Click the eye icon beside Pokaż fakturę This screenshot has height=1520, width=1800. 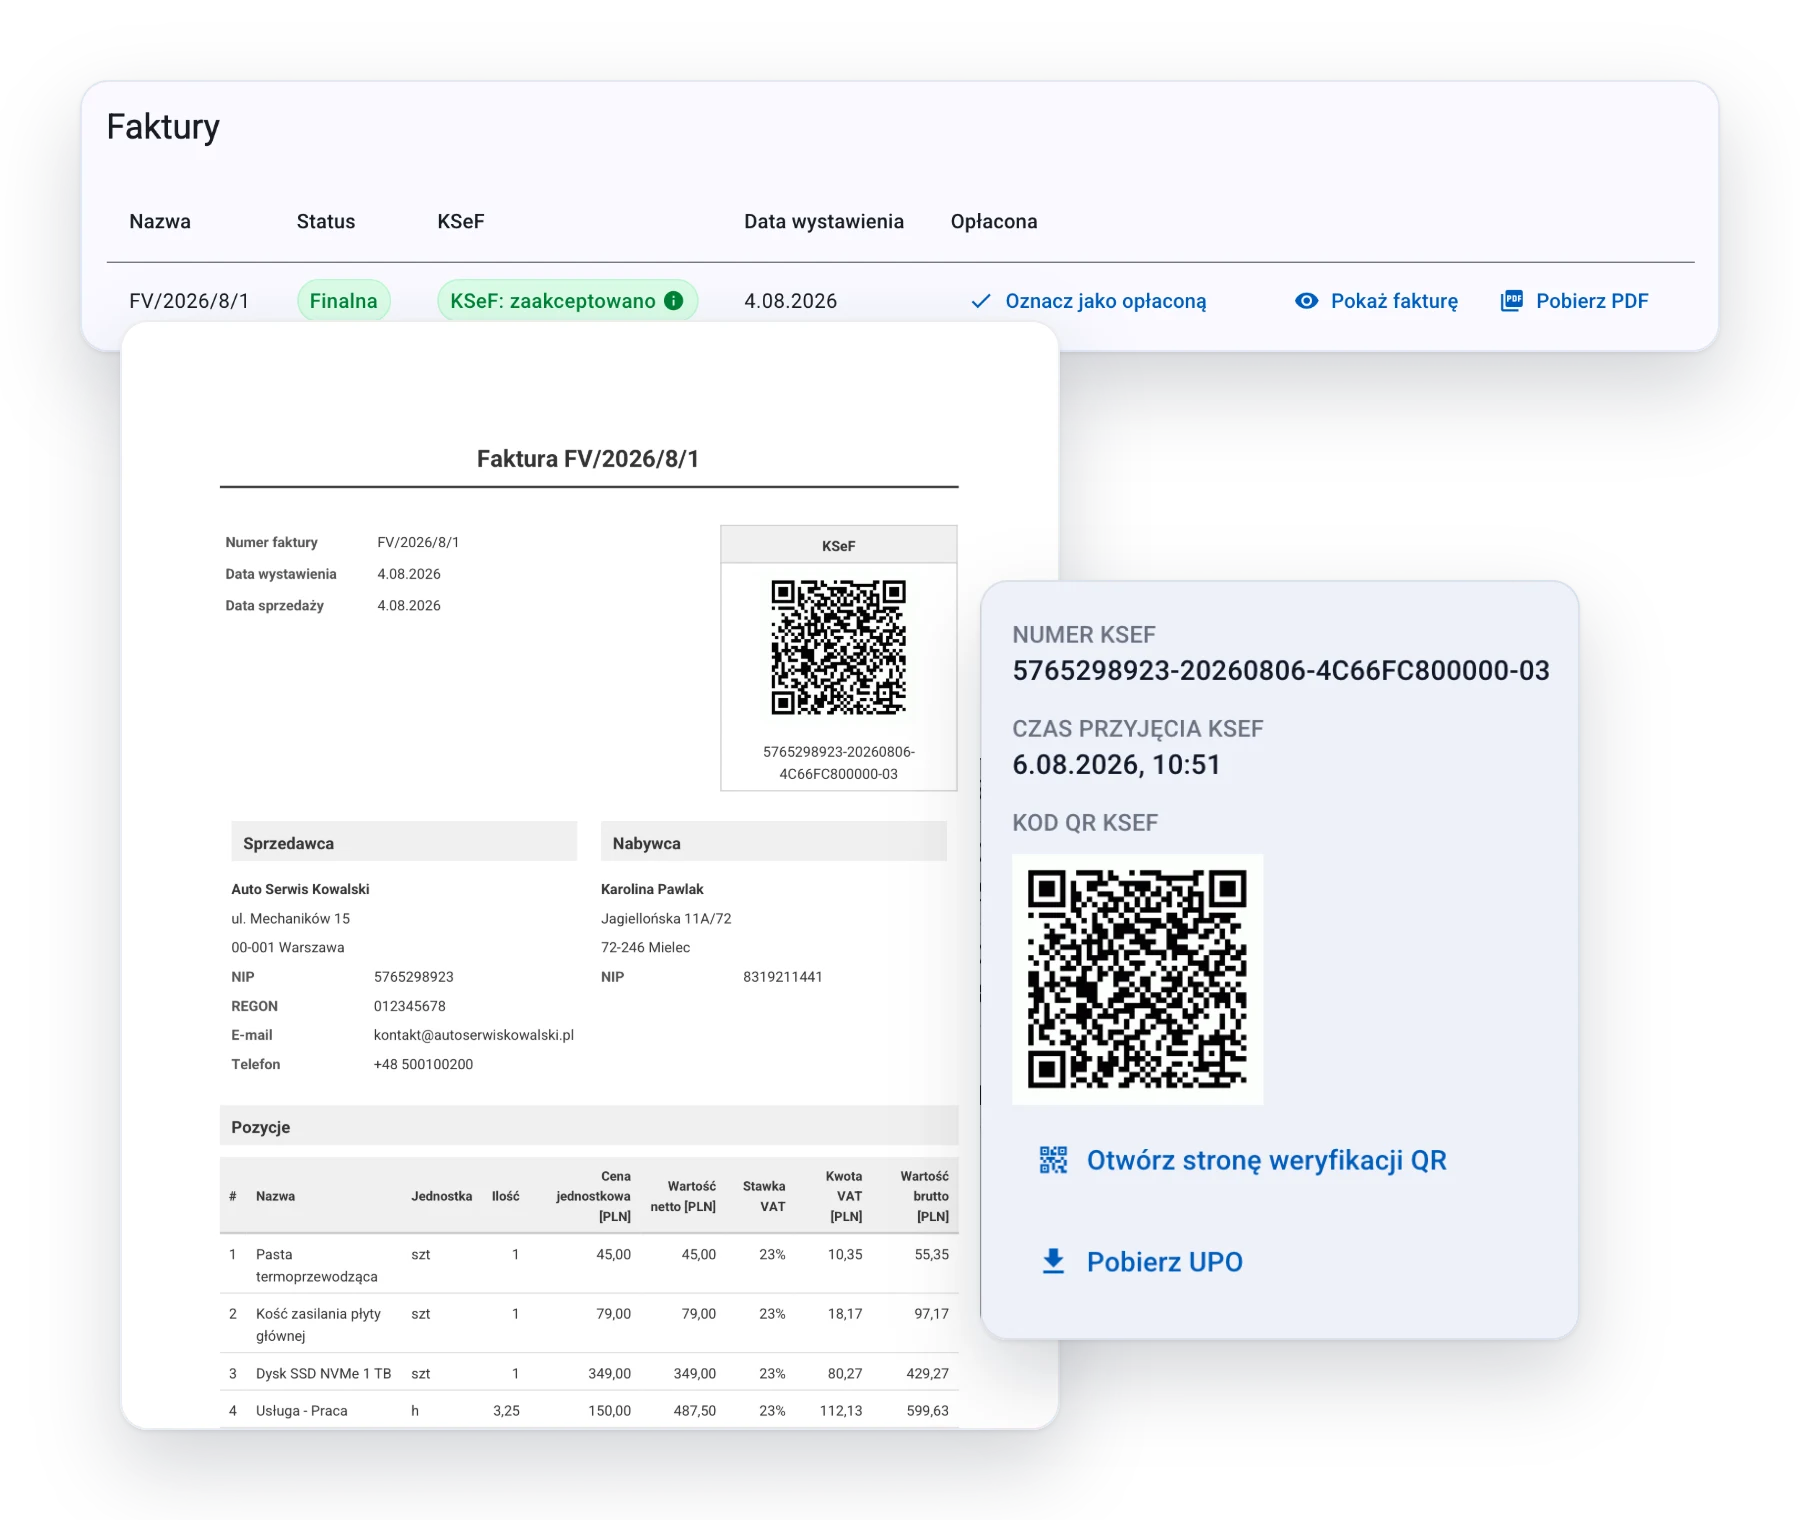click(1306, 301)
